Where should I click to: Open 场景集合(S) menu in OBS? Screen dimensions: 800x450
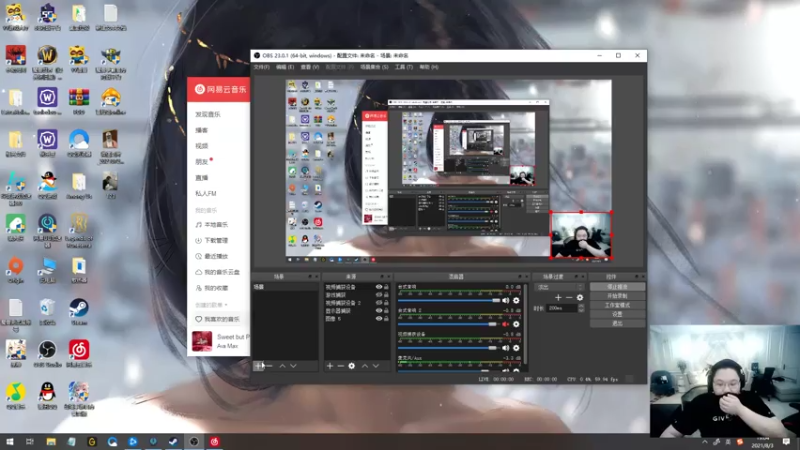pyautogui.click(x=374, y=67)
